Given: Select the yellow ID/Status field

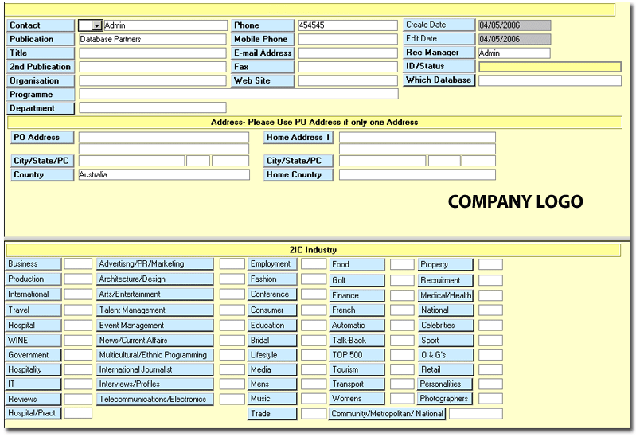Looking at the screenshot, I should coord(549,67).
